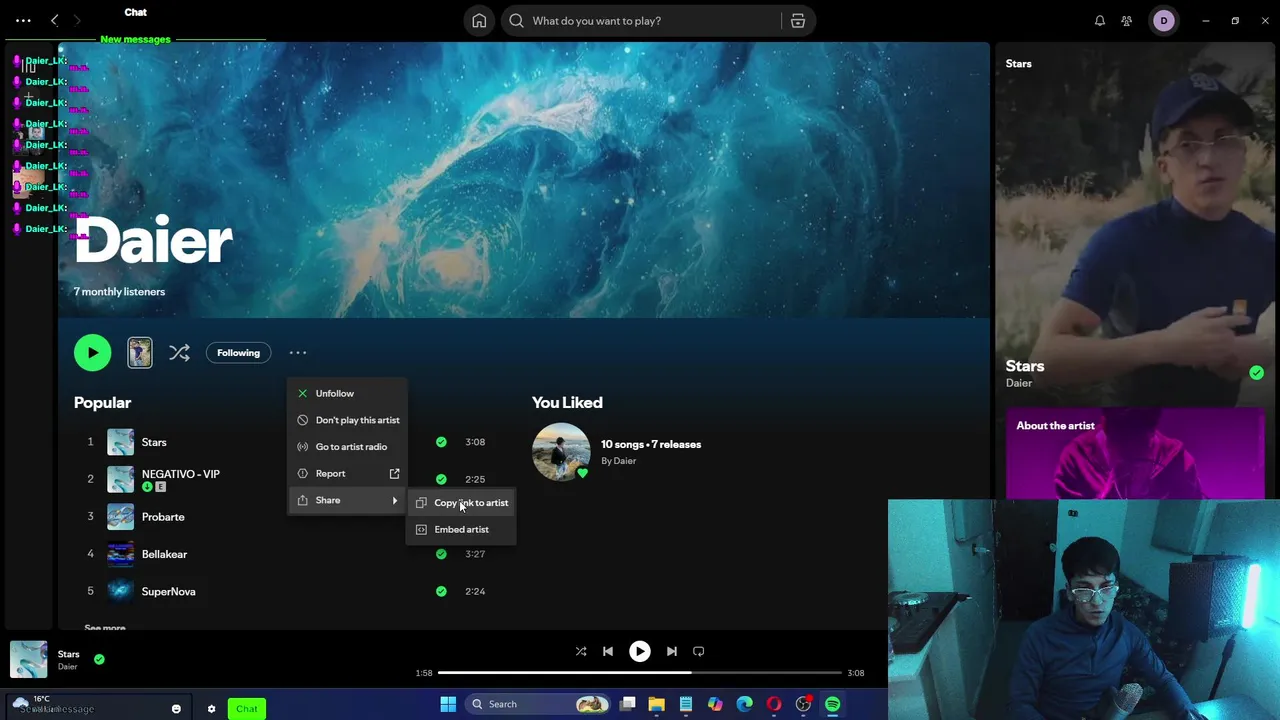Expand the Share submenu
Viewport: 1280px width, 720px height.
(346, 500)
